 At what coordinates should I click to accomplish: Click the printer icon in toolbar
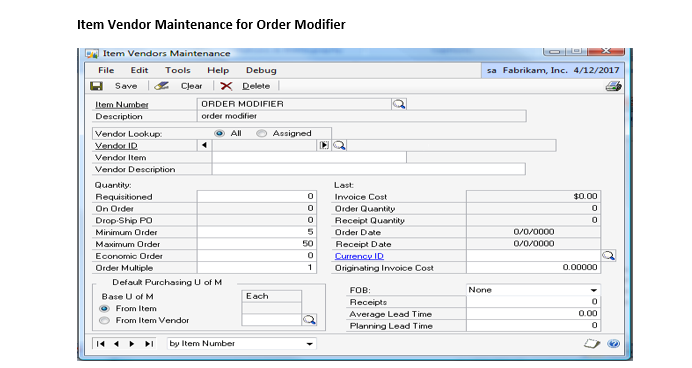(x=613, y=86)
